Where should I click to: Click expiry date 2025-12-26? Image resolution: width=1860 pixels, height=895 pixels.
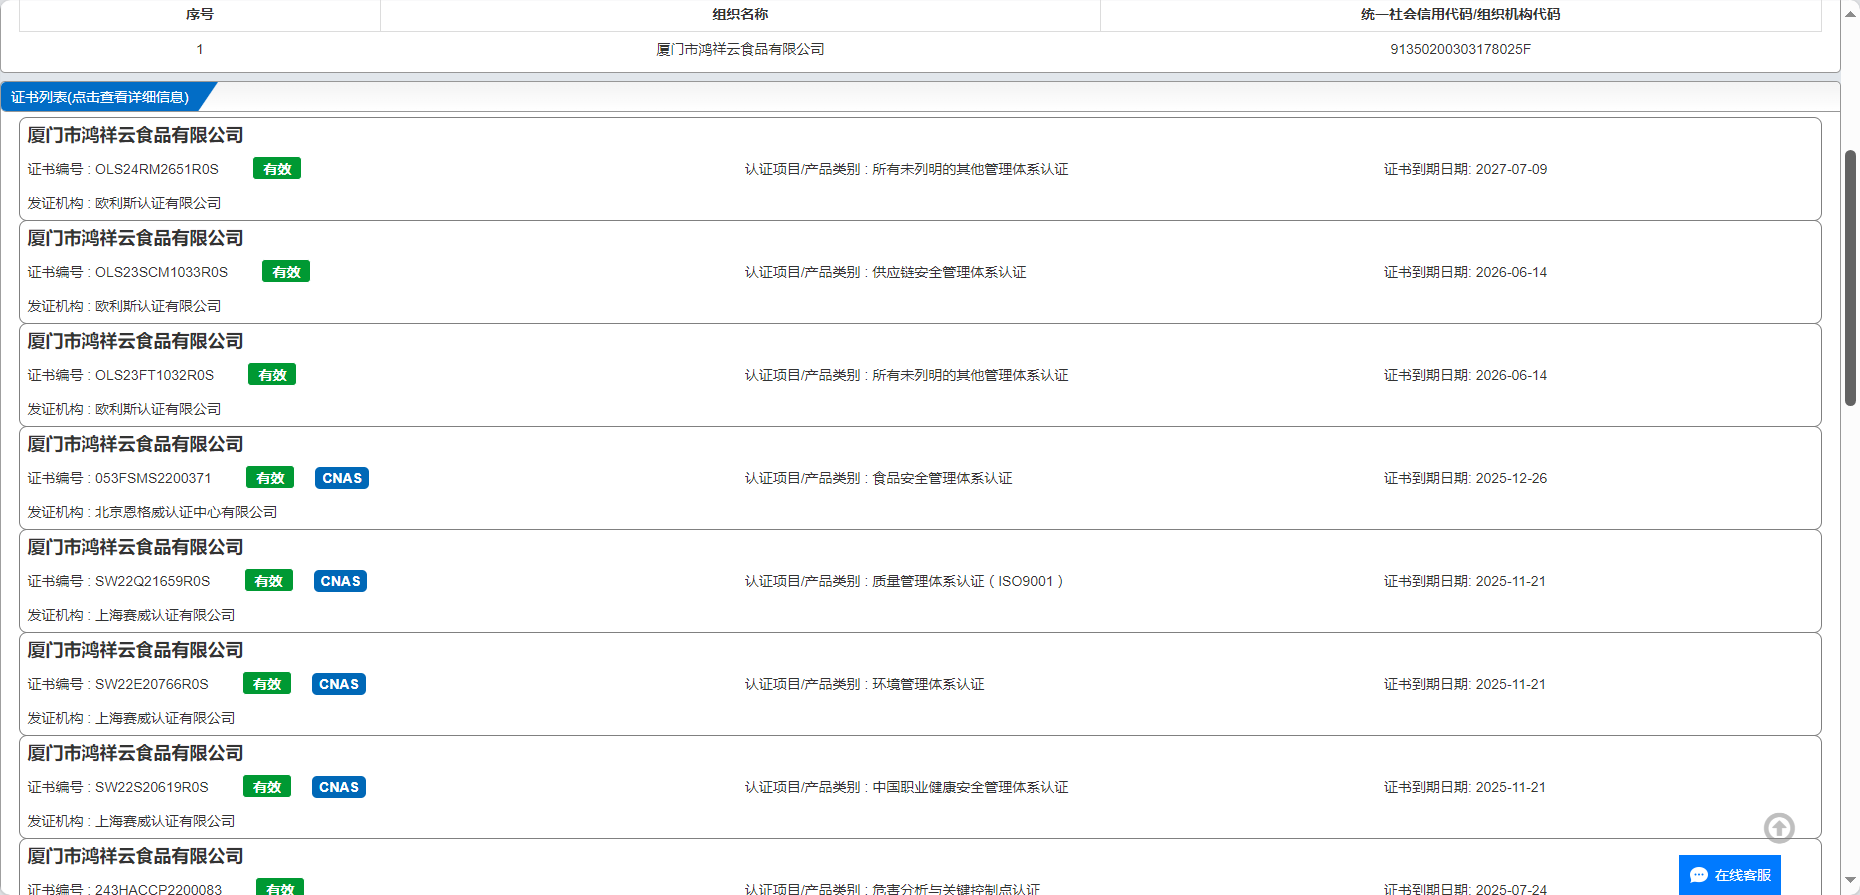tap(1511, 478)
